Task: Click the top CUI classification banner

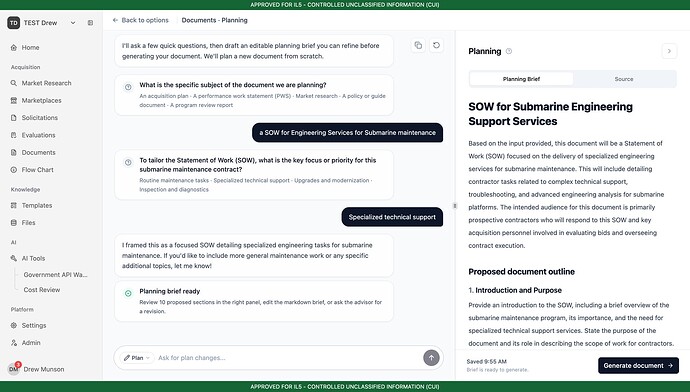Action: pos(345,5)
